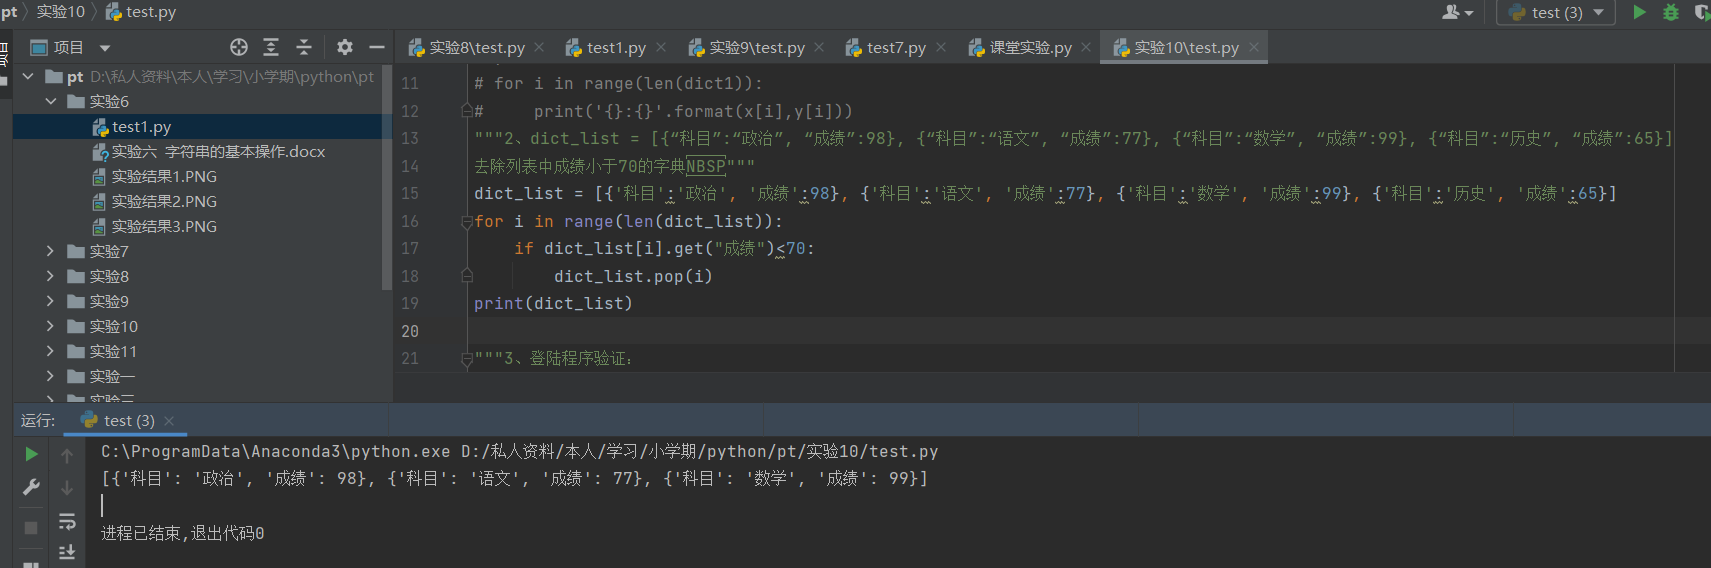Start debugging with the green bug icon
The height and width of the screenshot is (568, 1711).
[1670, 12]
